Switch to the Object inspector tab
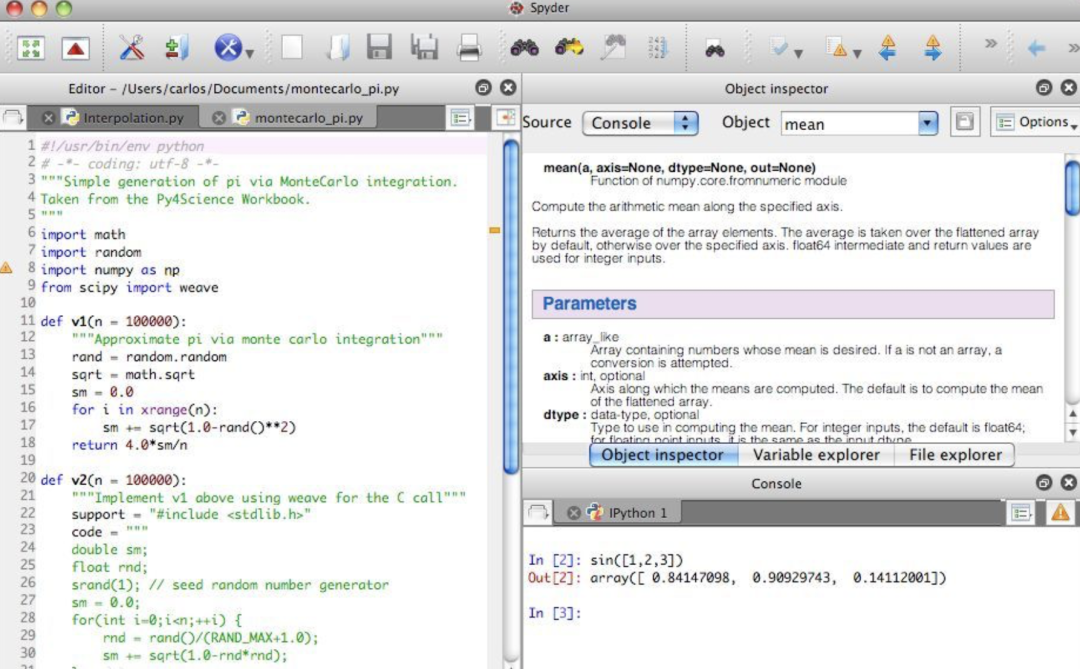 coord(663,455)
